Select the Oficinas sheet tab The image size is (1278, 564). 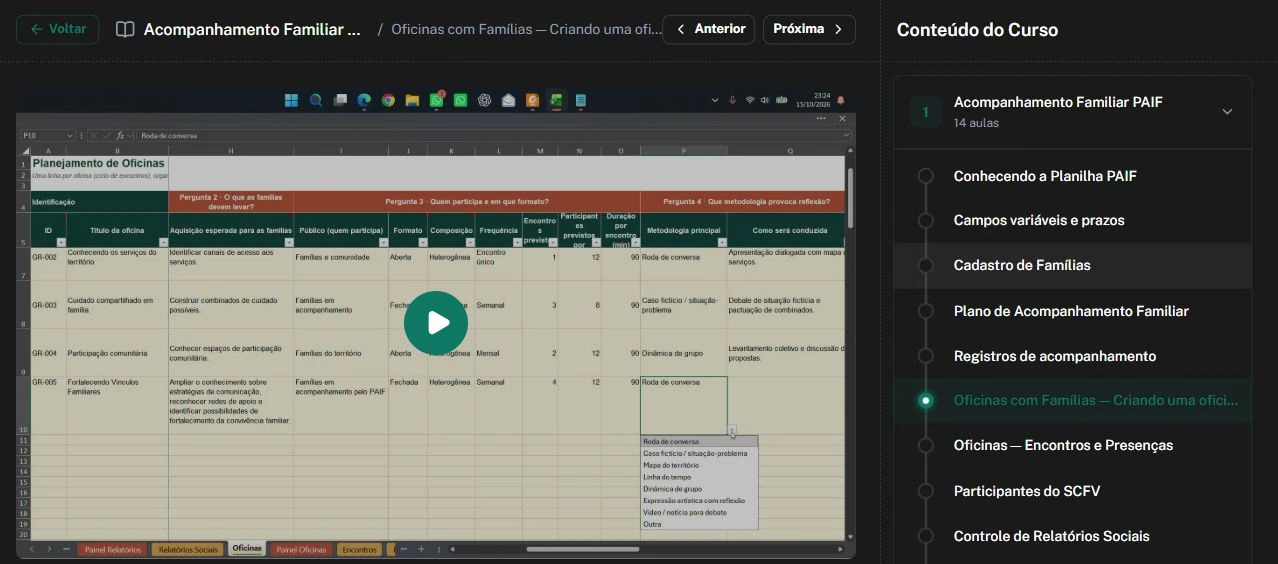point(247,549)
